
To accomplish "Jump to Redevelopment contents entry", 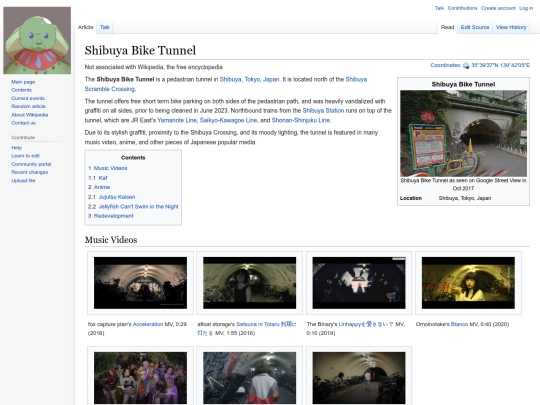I will click(113, 216).
